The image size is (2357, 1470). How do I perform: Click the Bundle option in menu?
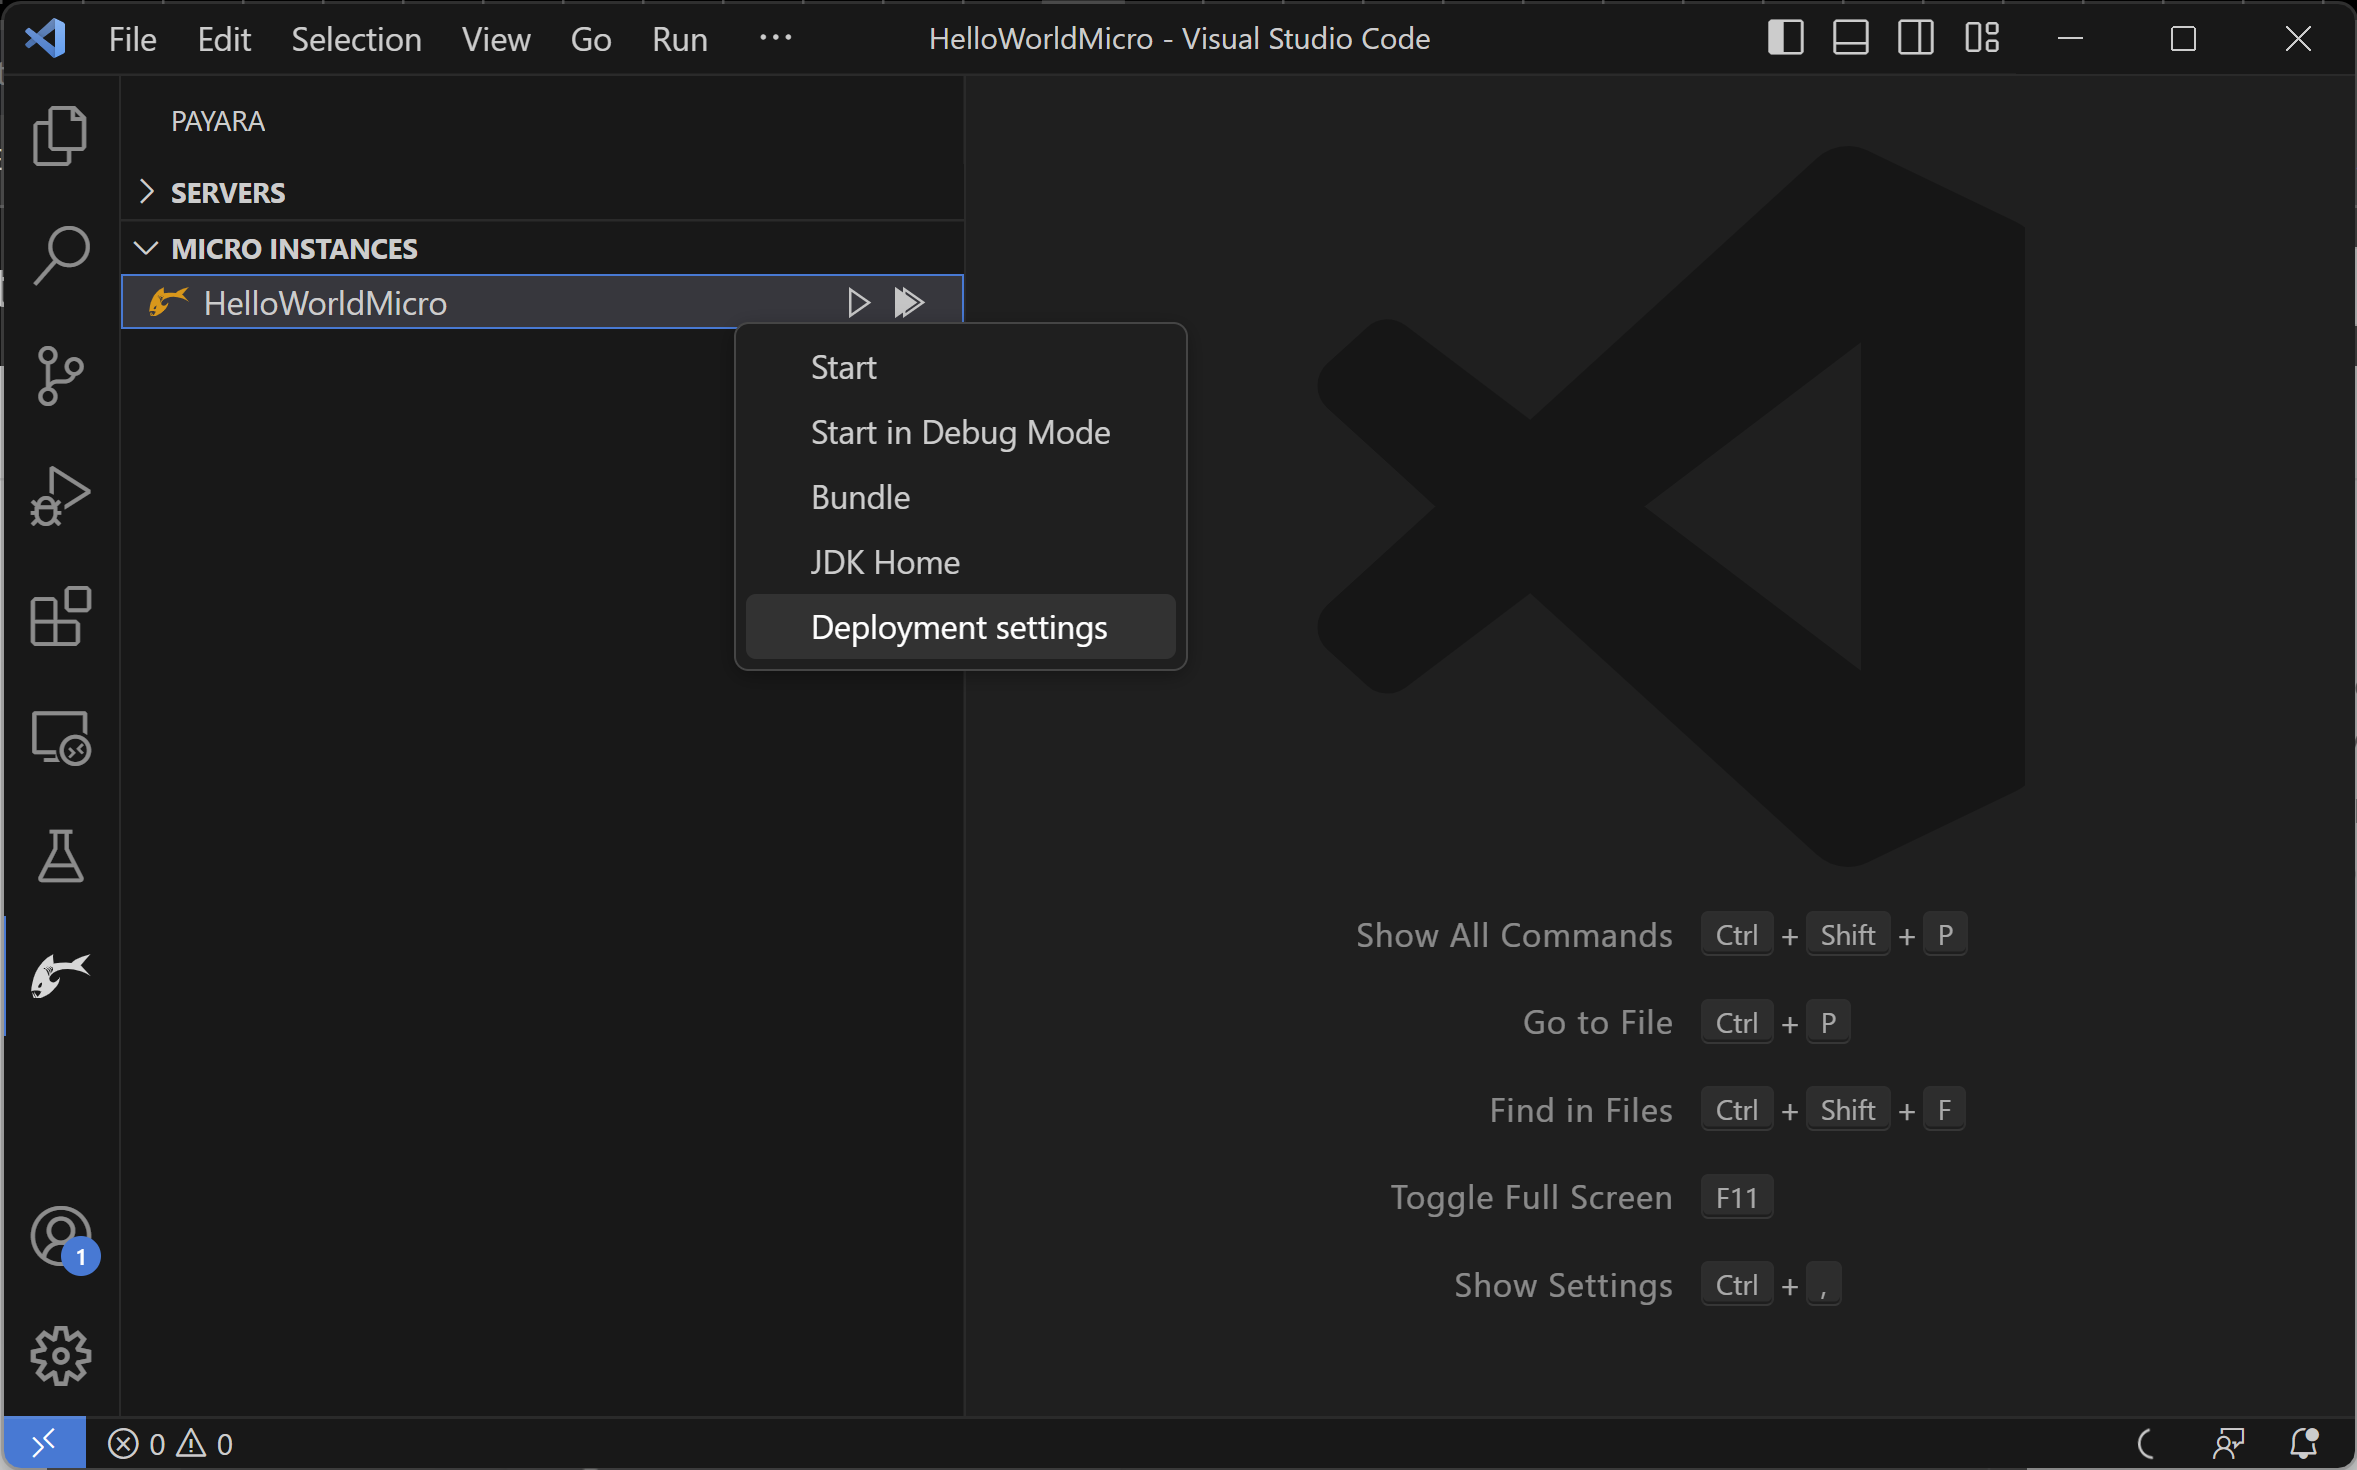pos(860,496)
